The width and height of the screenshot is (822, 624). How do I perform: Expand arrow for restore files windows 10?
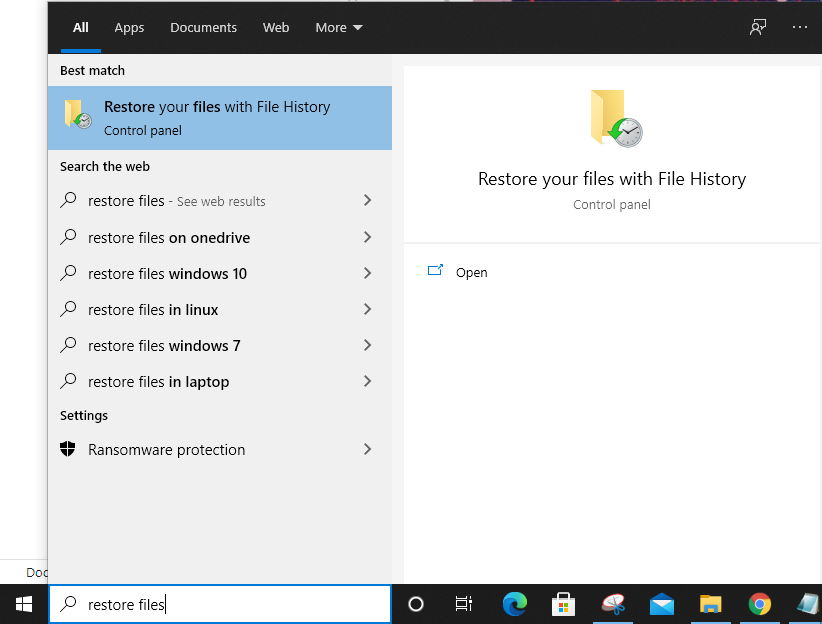367,273
